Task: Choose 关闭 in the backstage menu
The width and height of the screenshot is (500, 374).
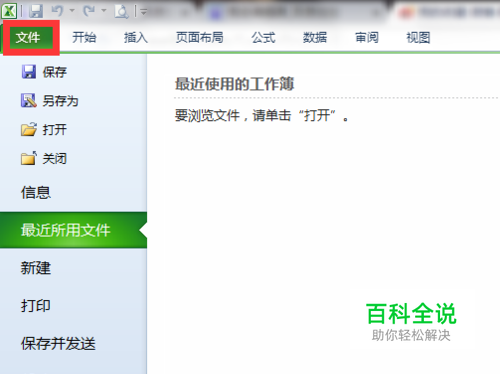Action: tap(55, 159)
